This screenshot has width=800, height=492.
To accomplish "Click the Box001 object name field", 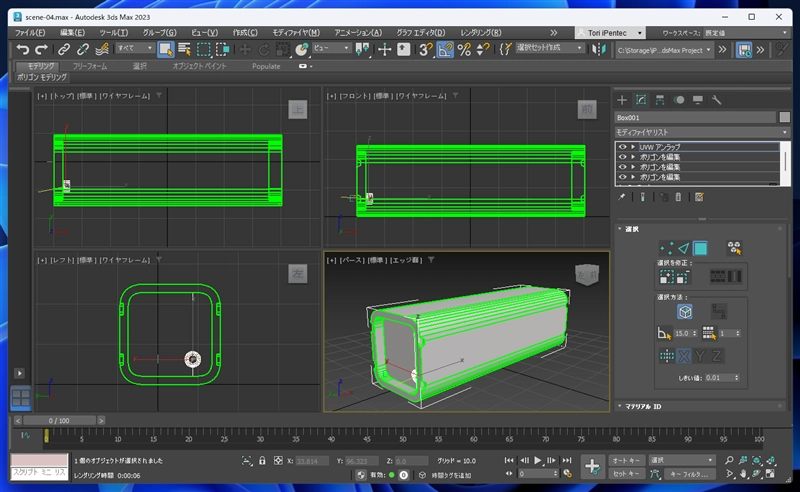I will click(695, 117).
